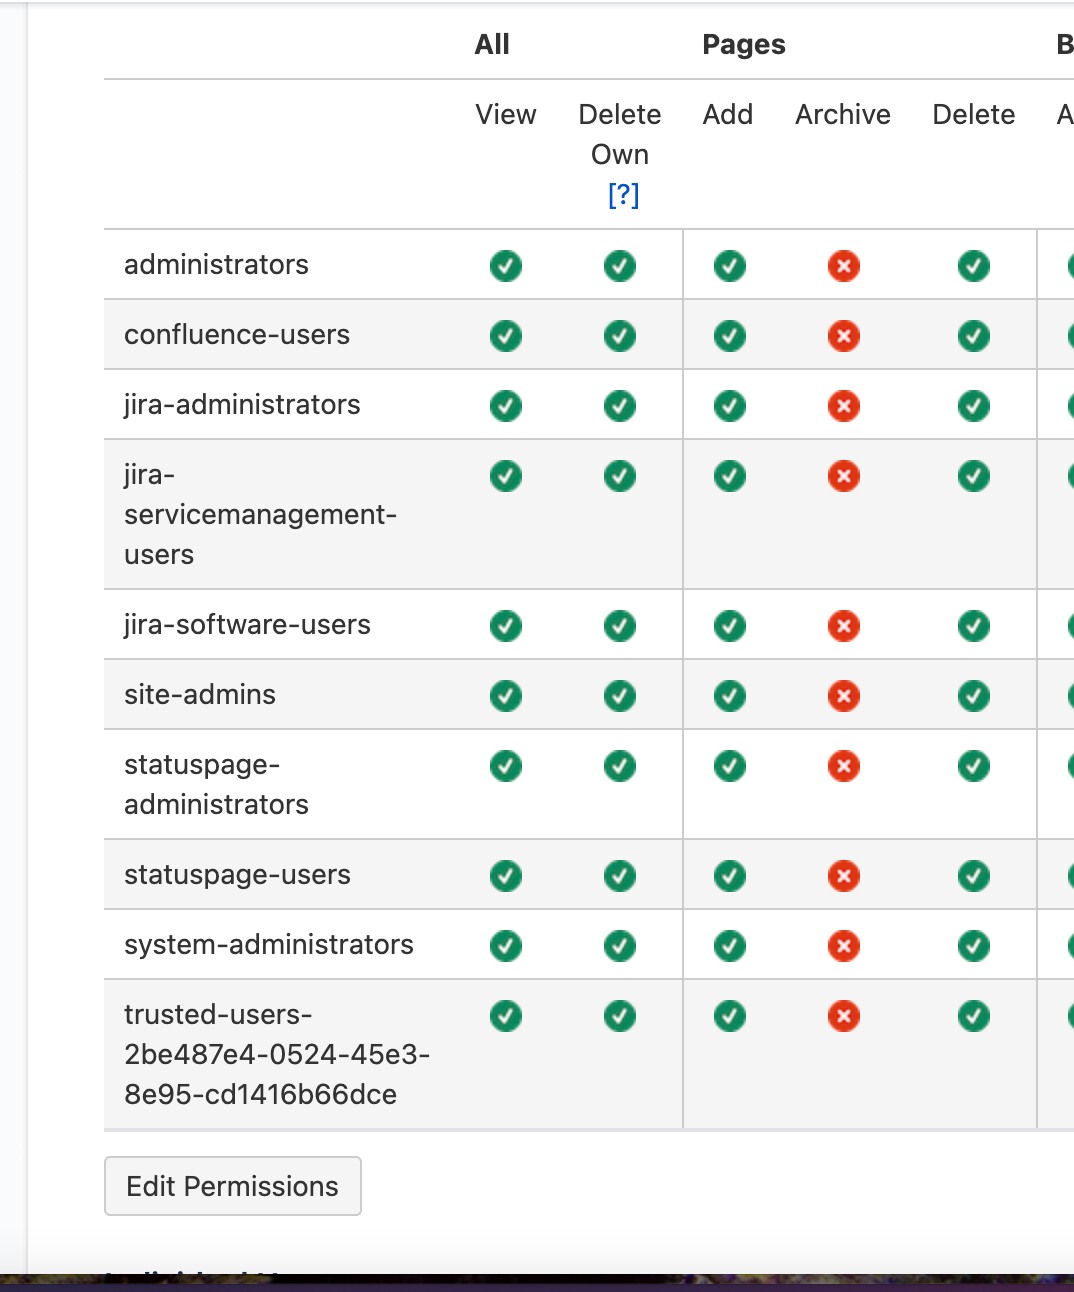Click system-administrators Archive red cross icon
The height and width of the screenshot is (1292, 1074).
844,946
